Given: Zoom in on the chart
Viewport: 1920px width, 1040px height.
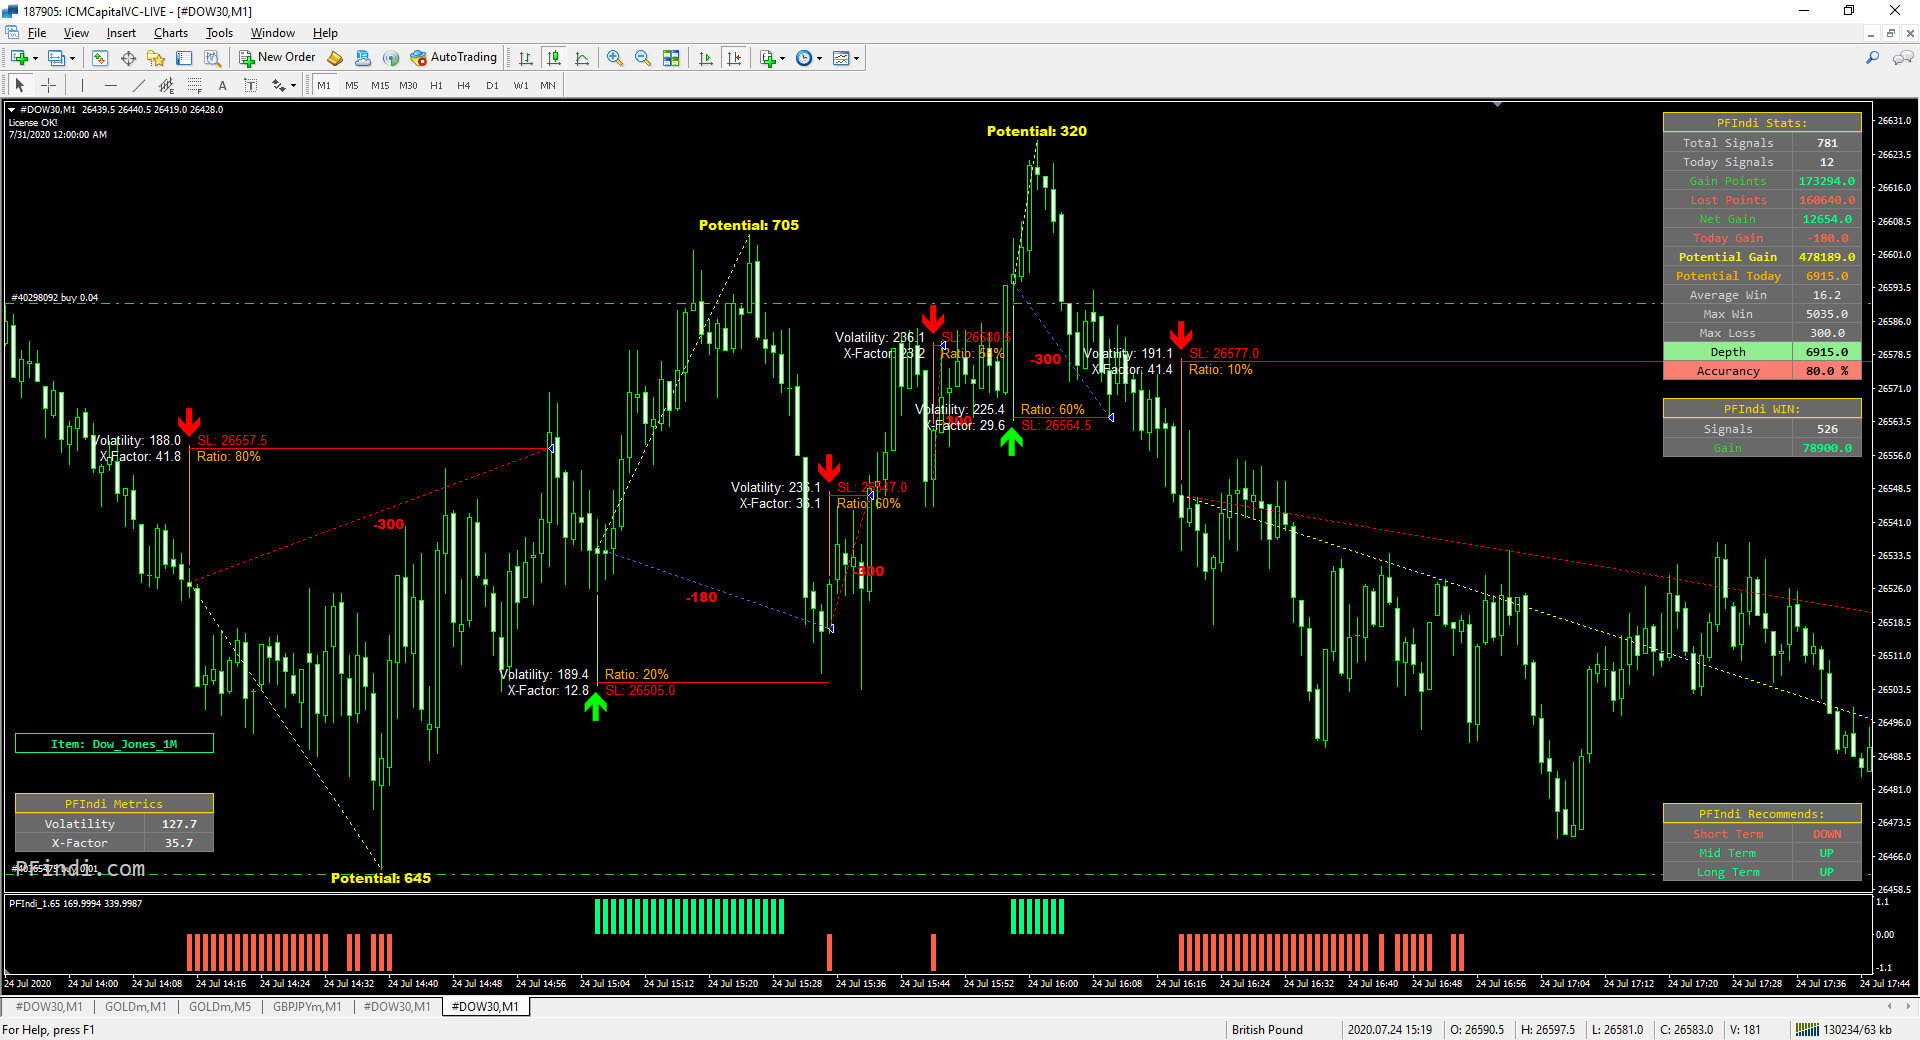Looking at the screenshot, I should (x=614, y=58).
